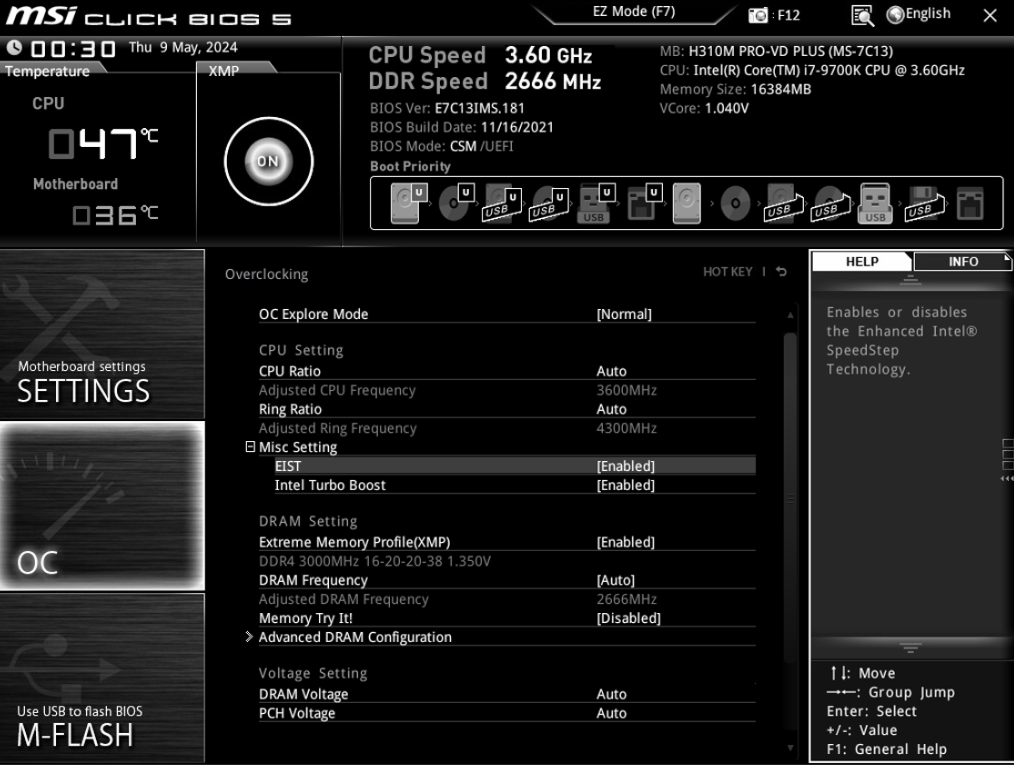Select the last network boot device icon
The image size is (1014, 765).
click(x=970, y=204)
